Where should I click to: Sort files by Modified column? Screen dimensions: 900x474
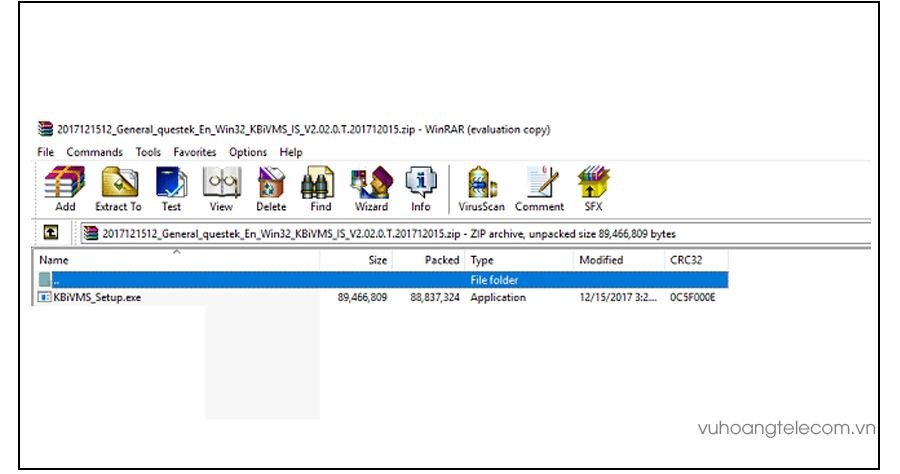point(619,260)
